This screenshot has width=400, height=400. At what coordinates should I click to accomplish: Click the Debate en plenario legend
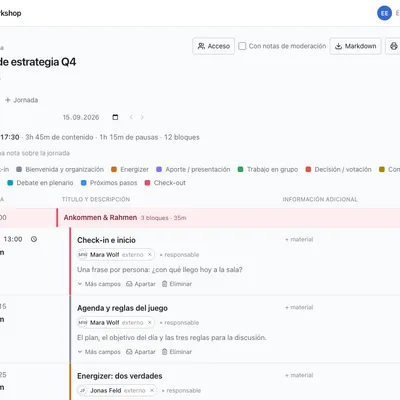pos(40,183)
